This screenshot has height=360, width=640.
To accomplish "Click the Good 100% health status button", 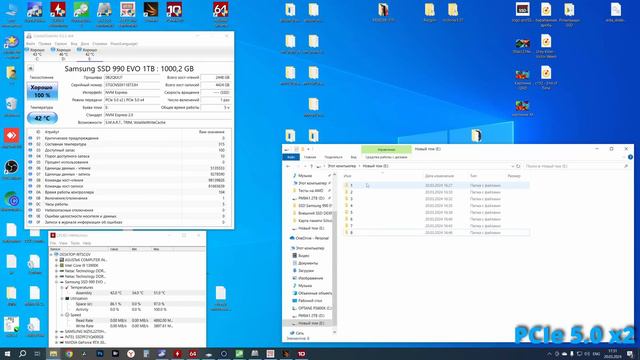I will pyautogui.click(x=42, y=91).
